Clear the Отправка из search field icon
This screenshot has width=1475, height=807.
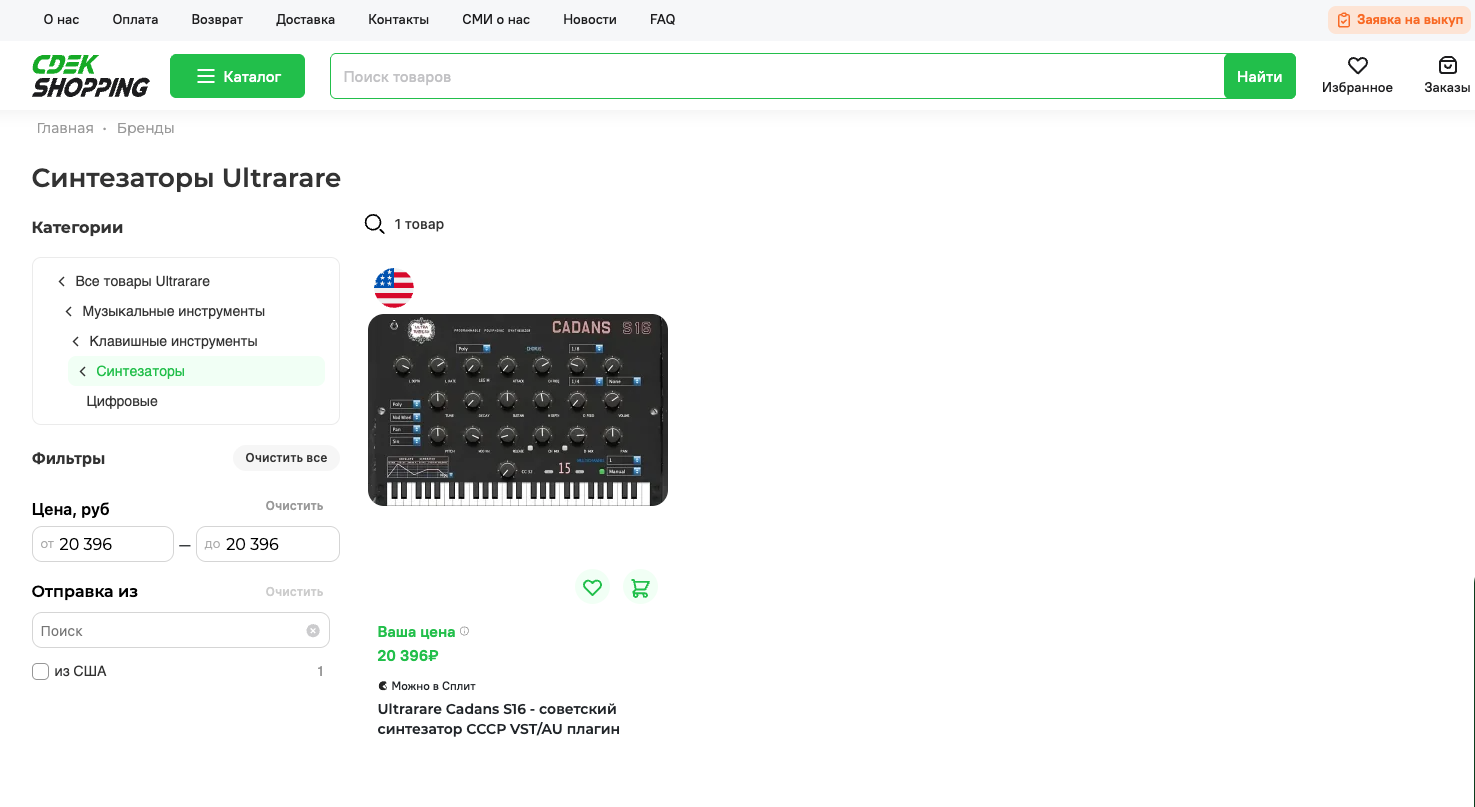click(x=313, y=631)
